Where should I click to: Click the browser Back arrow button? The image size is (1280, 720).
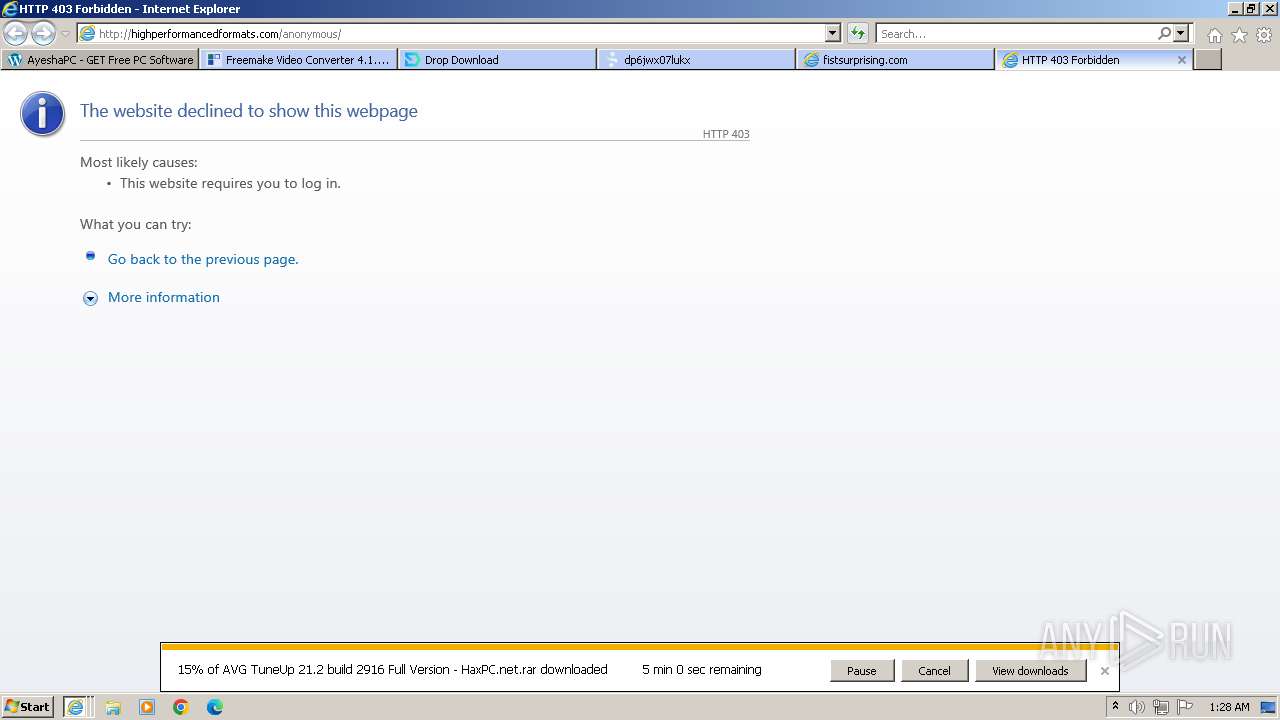tap(15, 33)
